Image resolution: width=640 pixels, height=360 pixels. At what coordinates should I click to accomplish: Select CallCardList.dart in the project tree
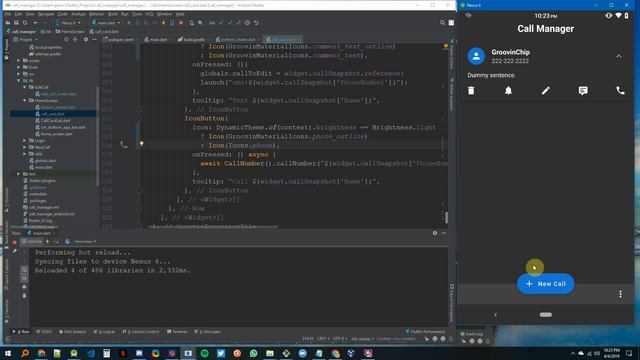55,120
